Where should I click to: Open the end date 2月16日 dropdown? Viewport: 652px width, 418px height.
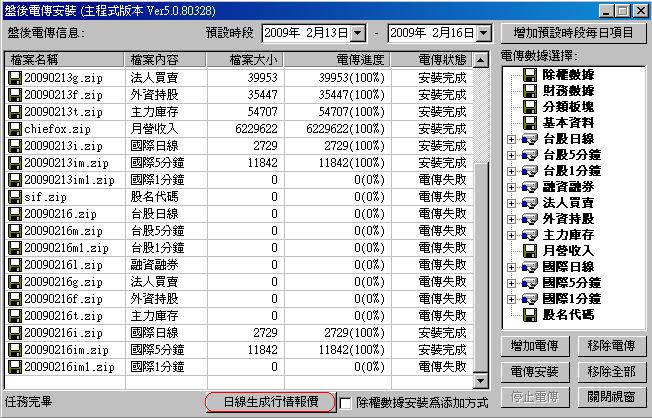pos(484,33)
